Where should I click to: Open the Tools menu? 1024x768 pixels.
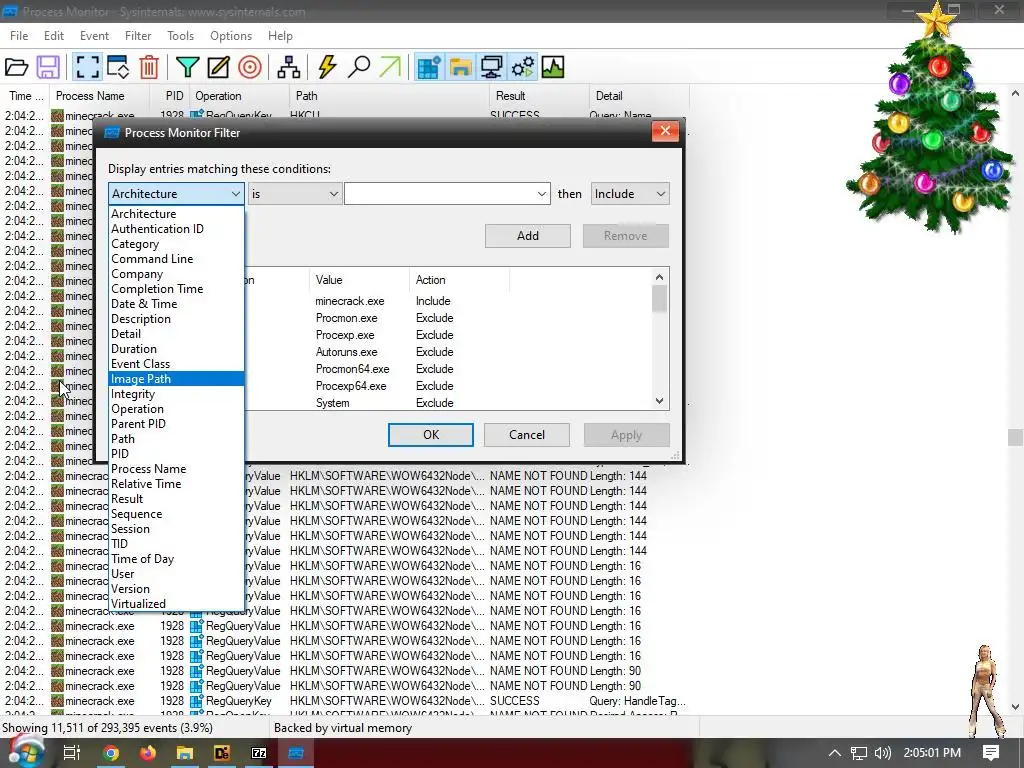click(x=180, y=36)
